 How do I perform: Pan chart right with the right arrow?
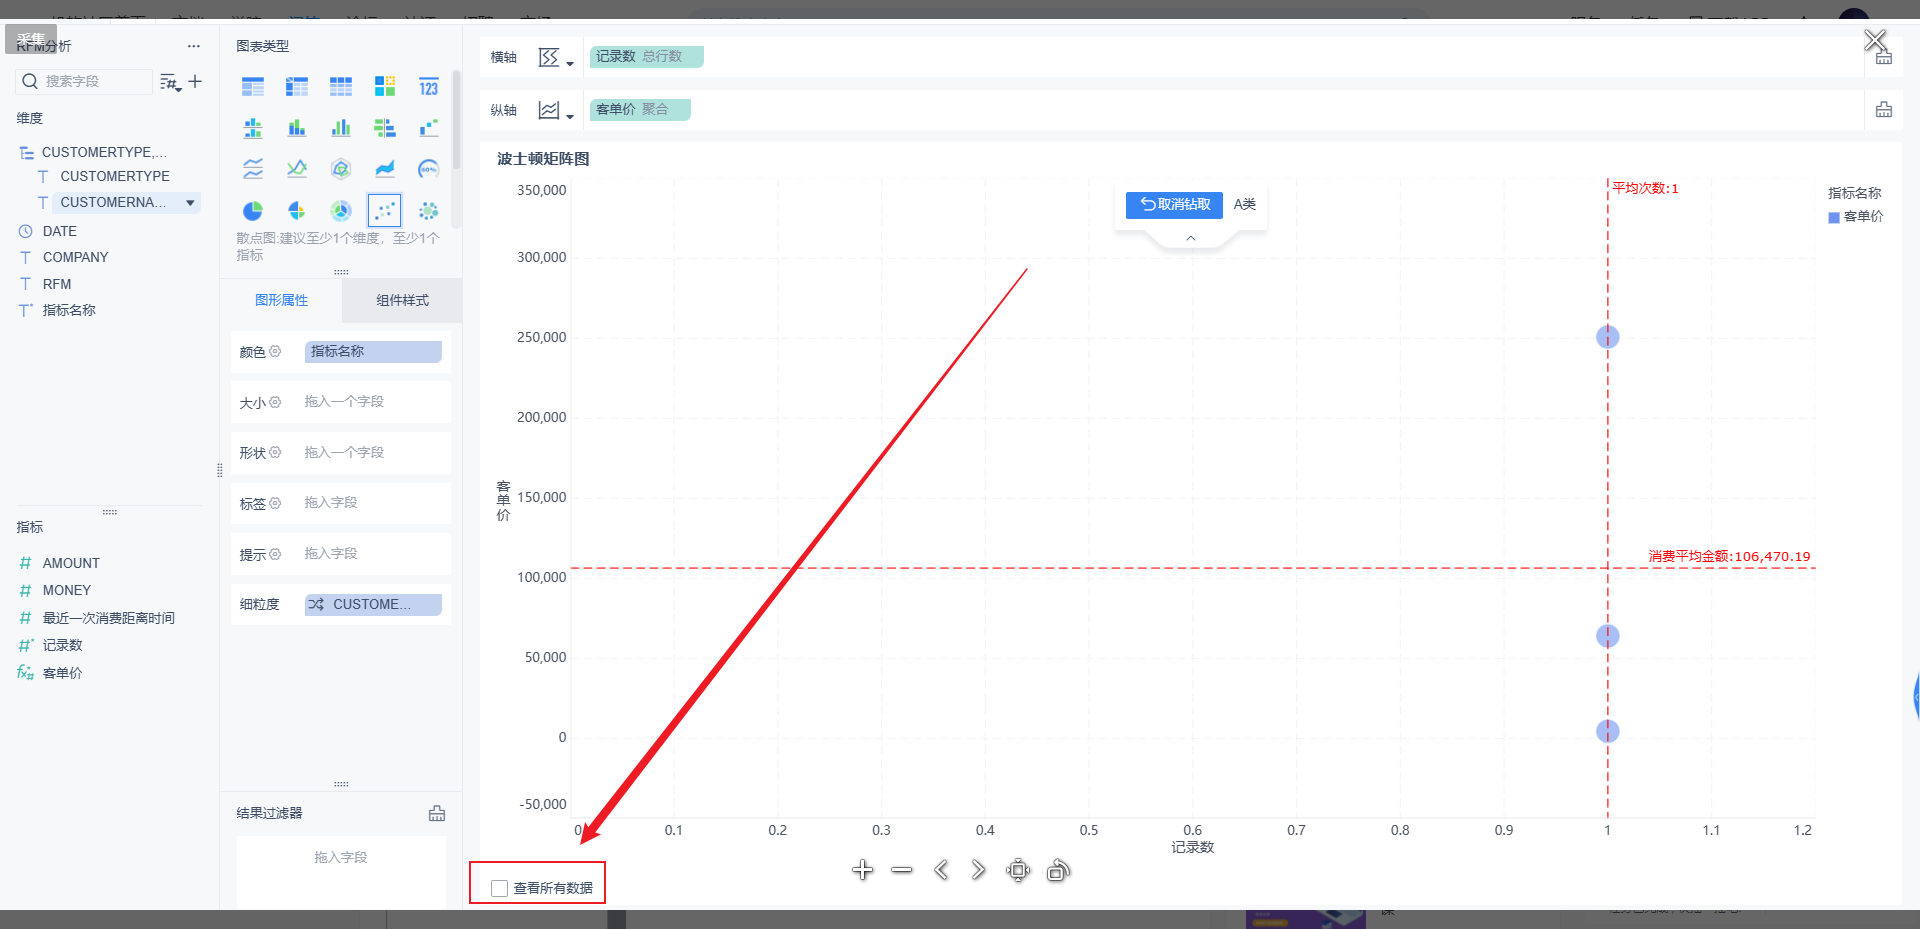pos(978,870)
